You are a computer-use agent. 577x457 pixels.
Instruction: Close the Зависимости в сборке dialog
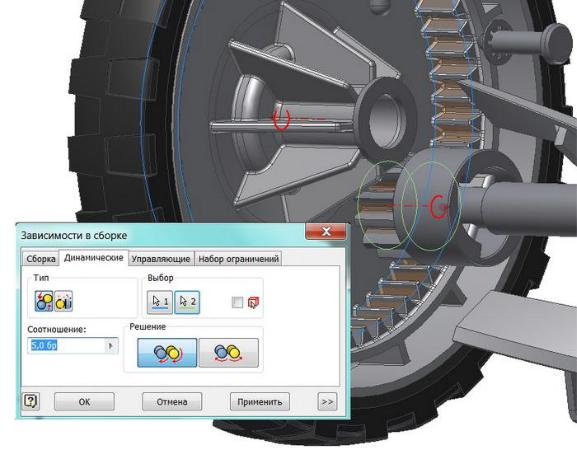(326, 231)
